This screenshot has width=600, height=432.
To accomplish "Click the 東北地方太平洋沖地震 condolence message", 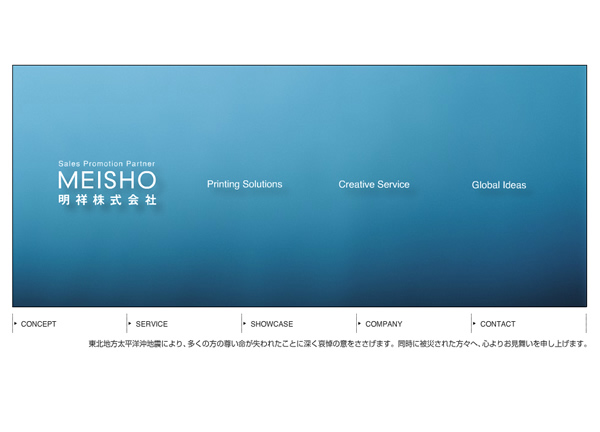I will click(338, 344).
